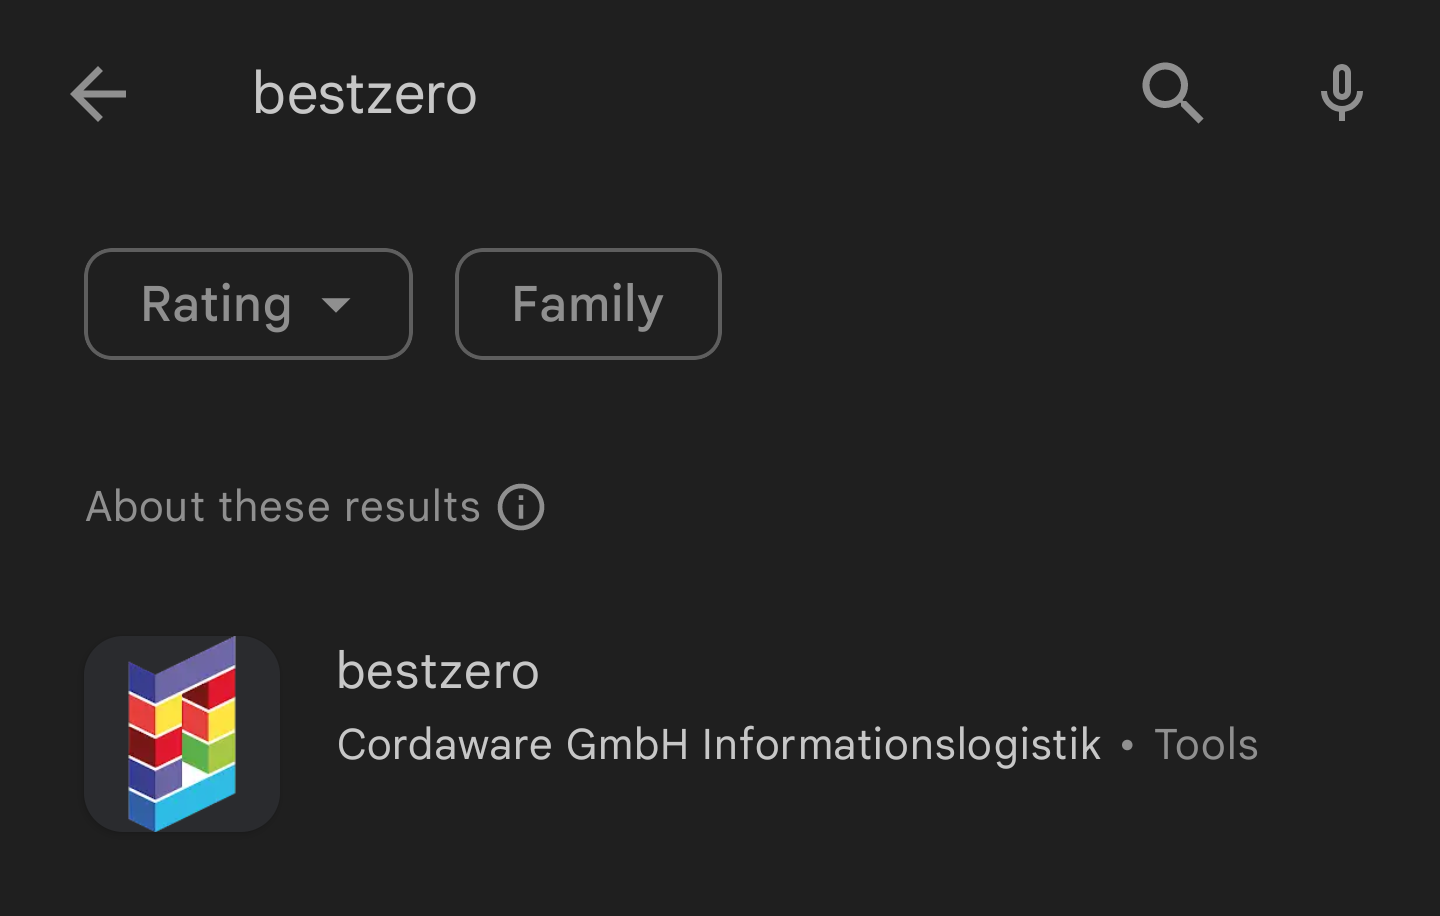1440x916 pixels.
Task: Click the bestzero search query field
Action: click(365, 94)
